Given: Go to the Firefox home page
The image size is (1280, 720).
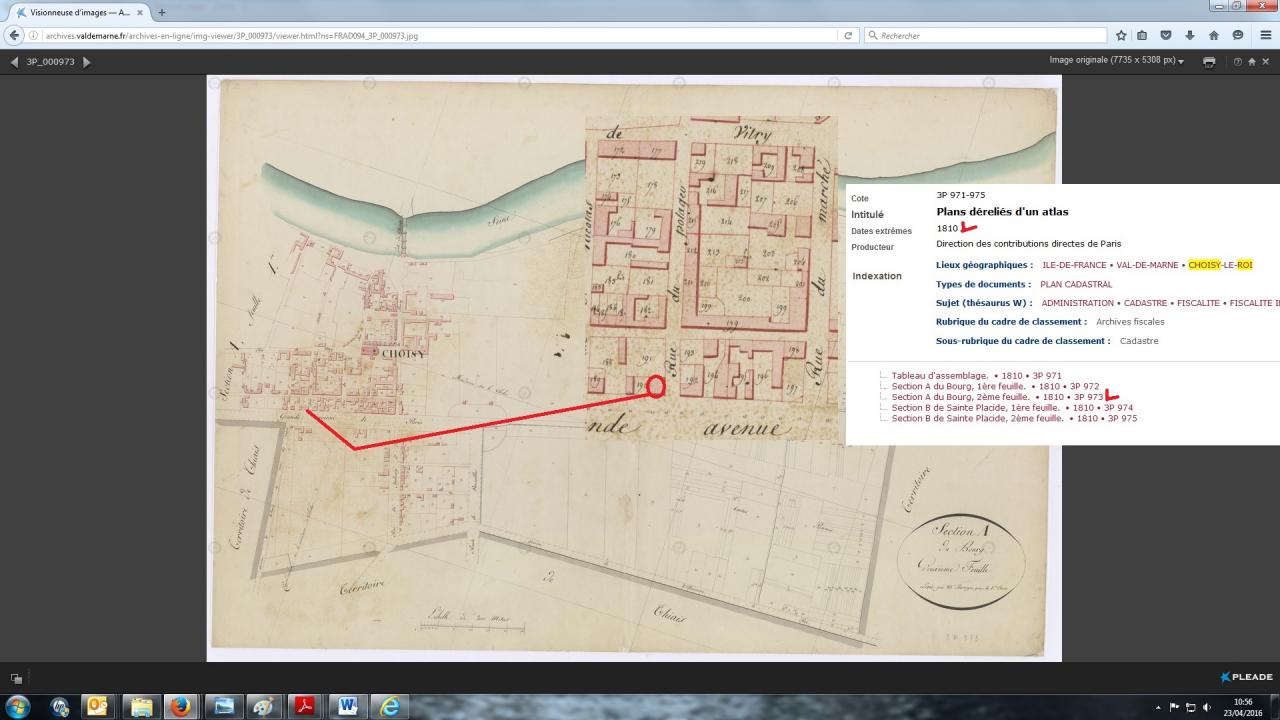Looking at the screenshot, I should [1214, 35].
